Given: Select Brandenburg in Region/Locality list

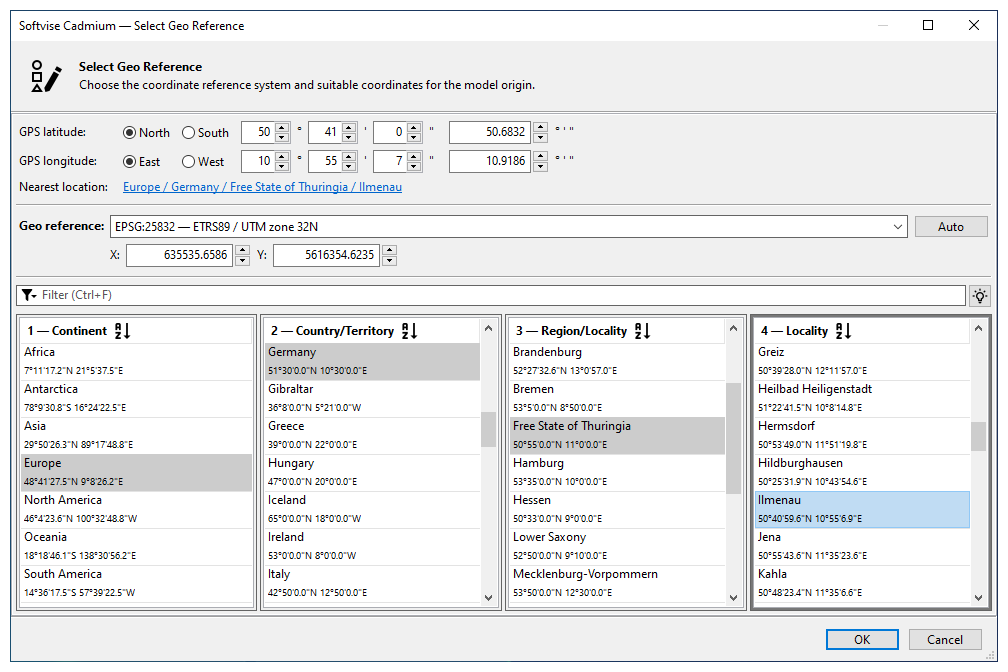Looking at the screenshot, I should click(x=618, y=361).
